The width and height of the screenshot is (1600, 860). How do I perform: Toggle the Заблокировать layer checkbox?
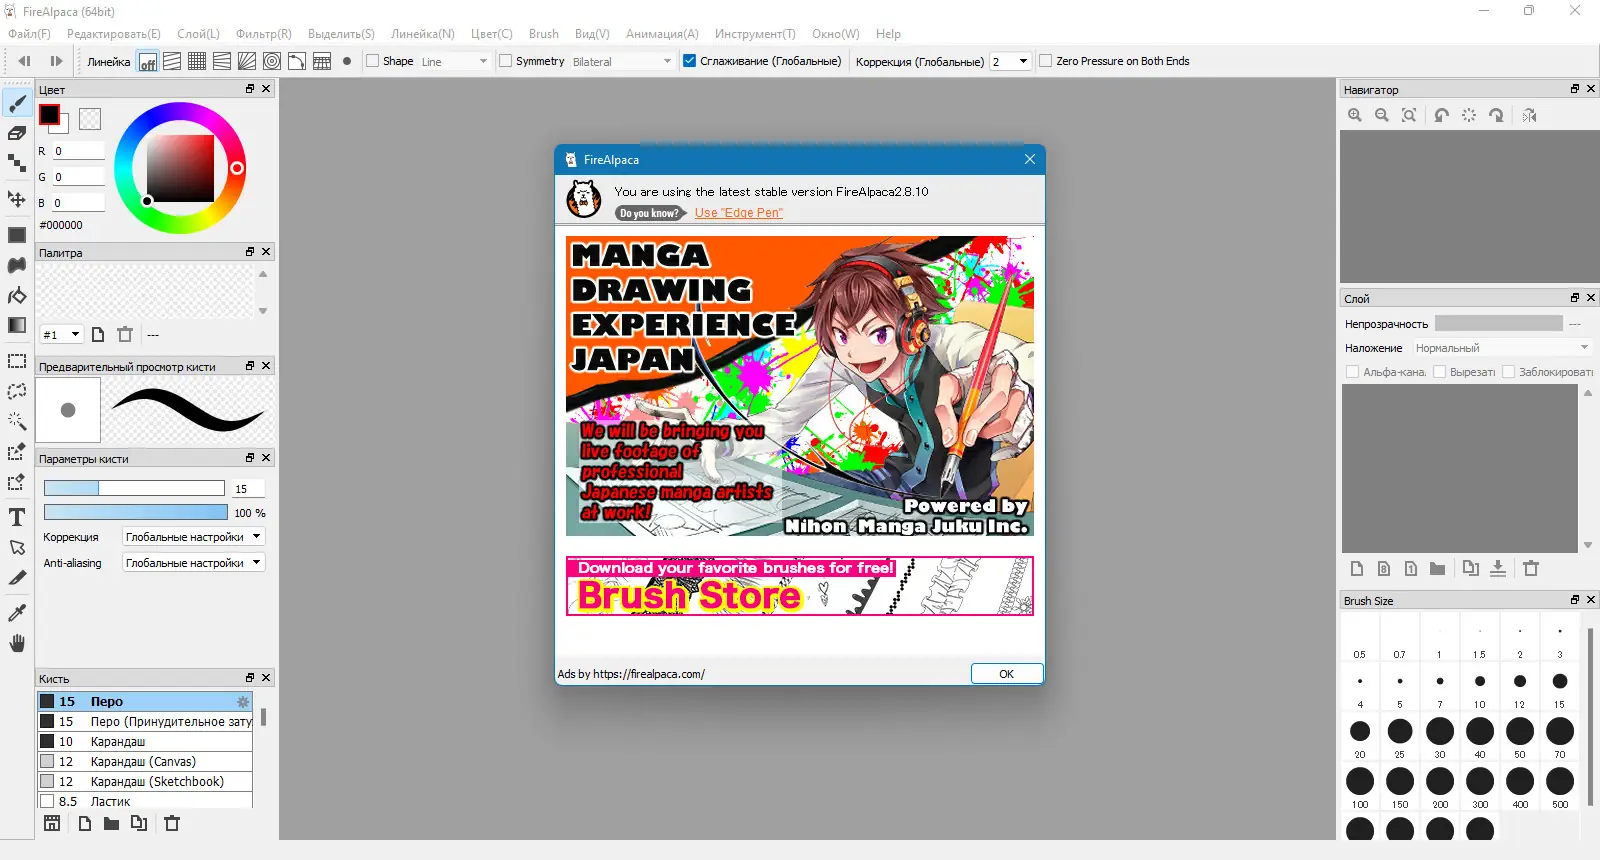tap(1509, 372)
